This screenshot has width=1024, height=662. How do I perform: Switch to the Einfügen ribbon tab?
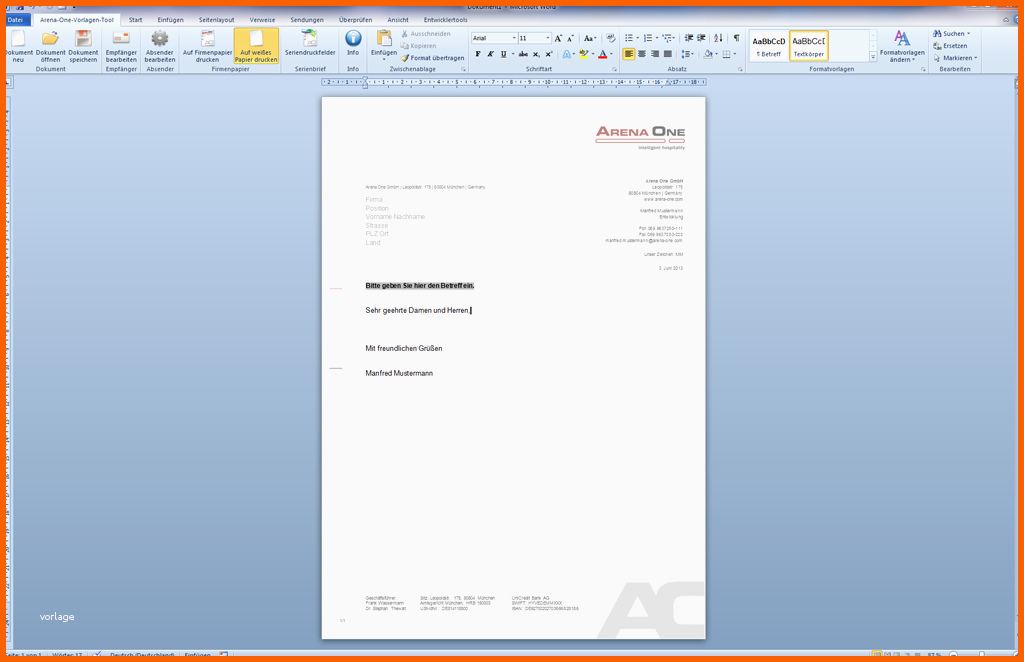click(x=170, y=20)
